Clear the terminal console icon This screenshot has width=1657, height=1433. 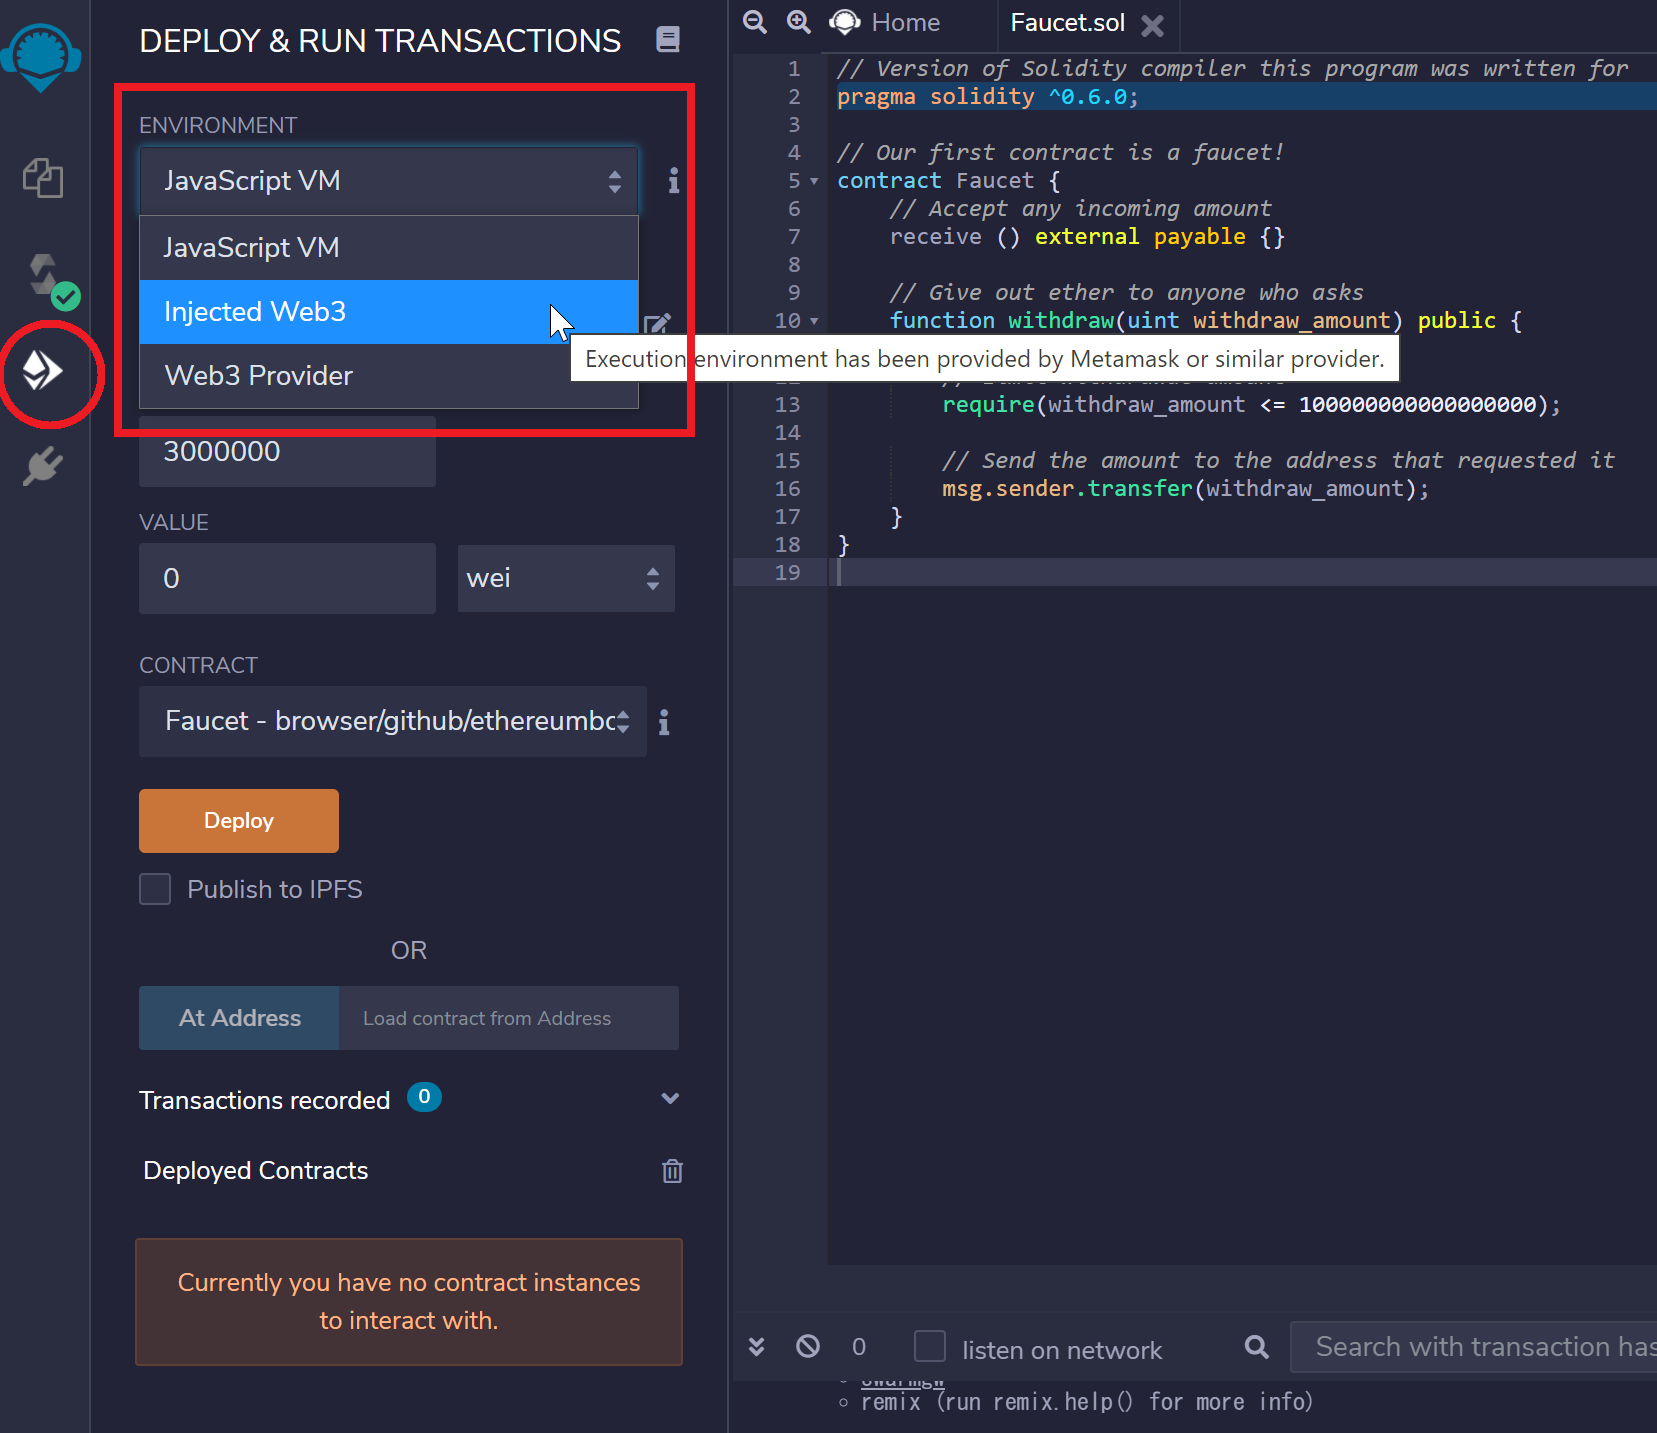click(x=808, y=1346)
